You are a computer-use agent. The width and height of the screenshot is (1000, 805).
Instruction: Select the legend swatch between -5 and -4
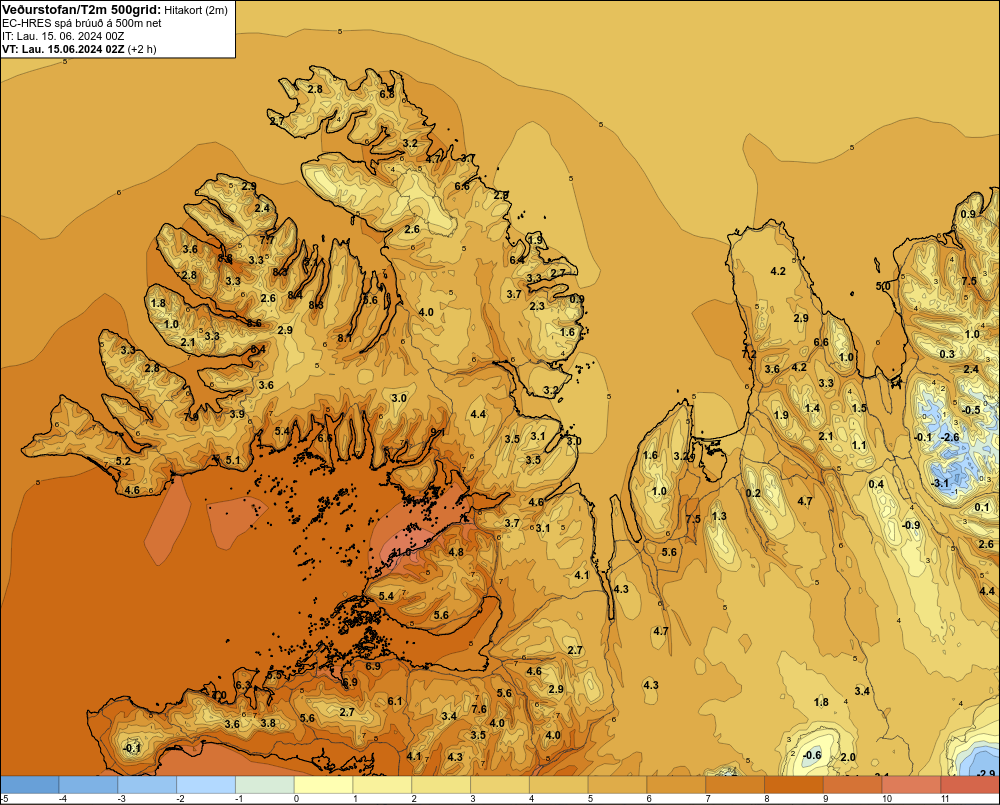30,784
